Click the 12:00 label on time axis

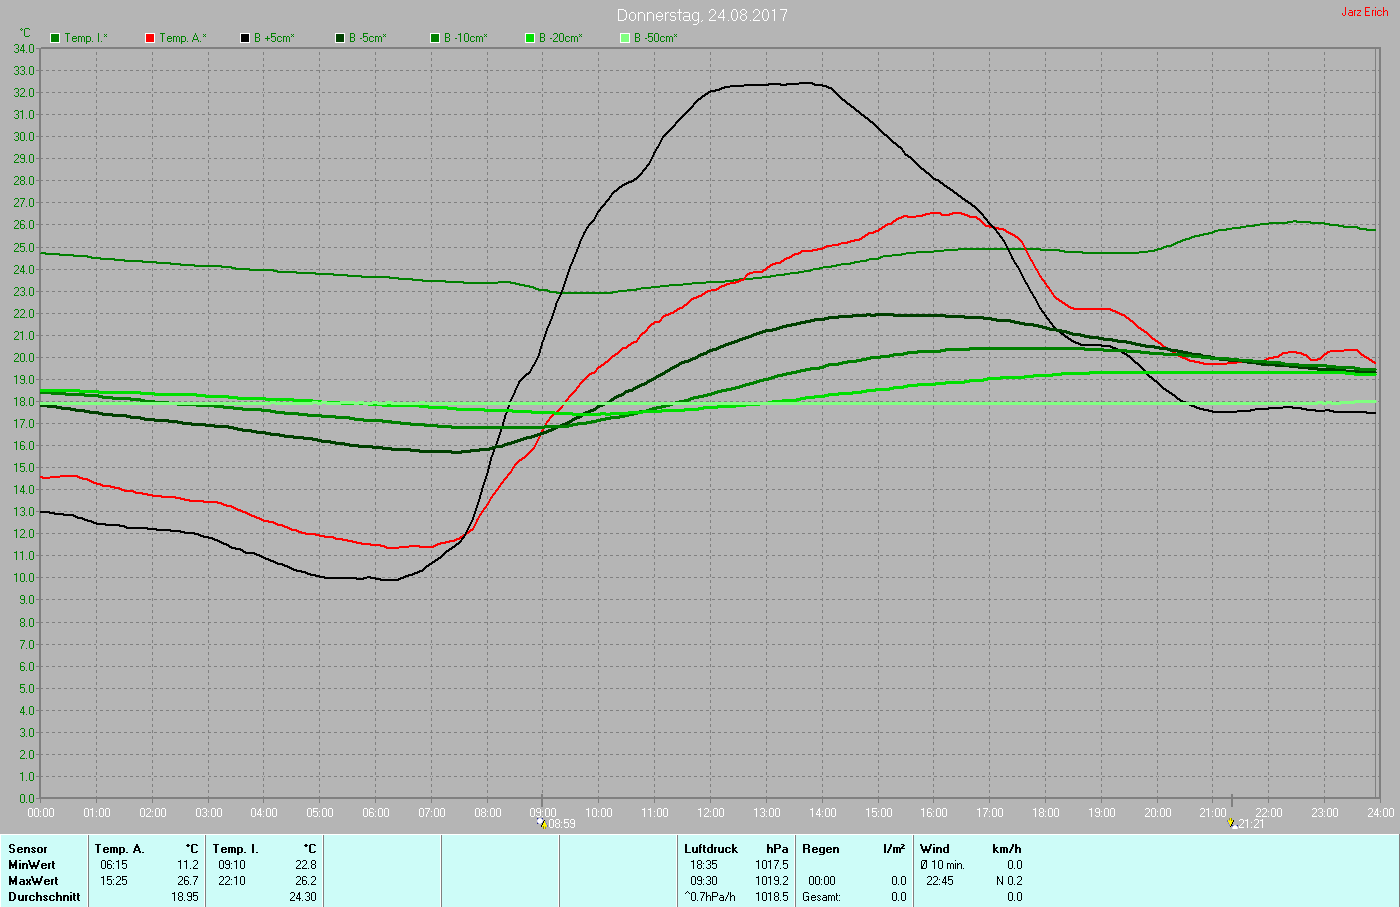[711, 813]
